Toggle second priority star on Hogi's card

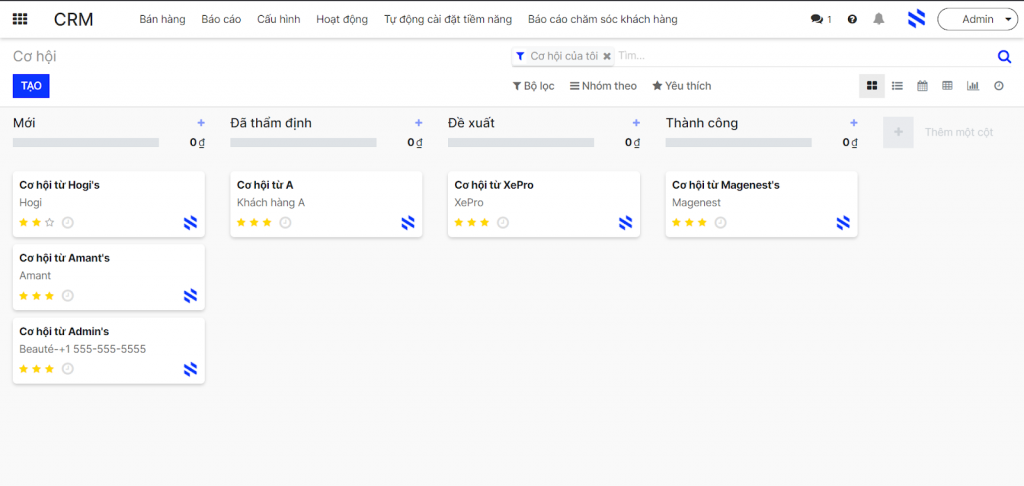tap(37, 223)
